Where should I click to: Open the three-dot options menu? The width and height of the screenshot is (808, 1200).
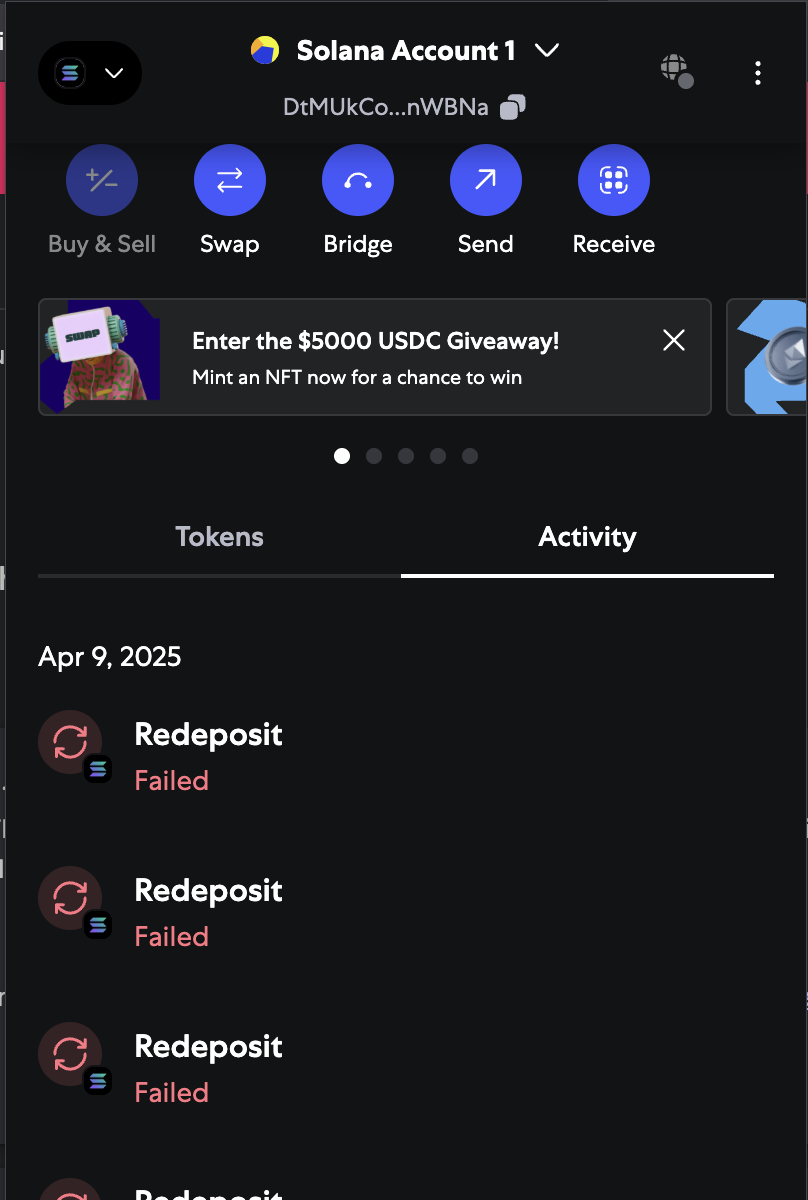point(758,72)
